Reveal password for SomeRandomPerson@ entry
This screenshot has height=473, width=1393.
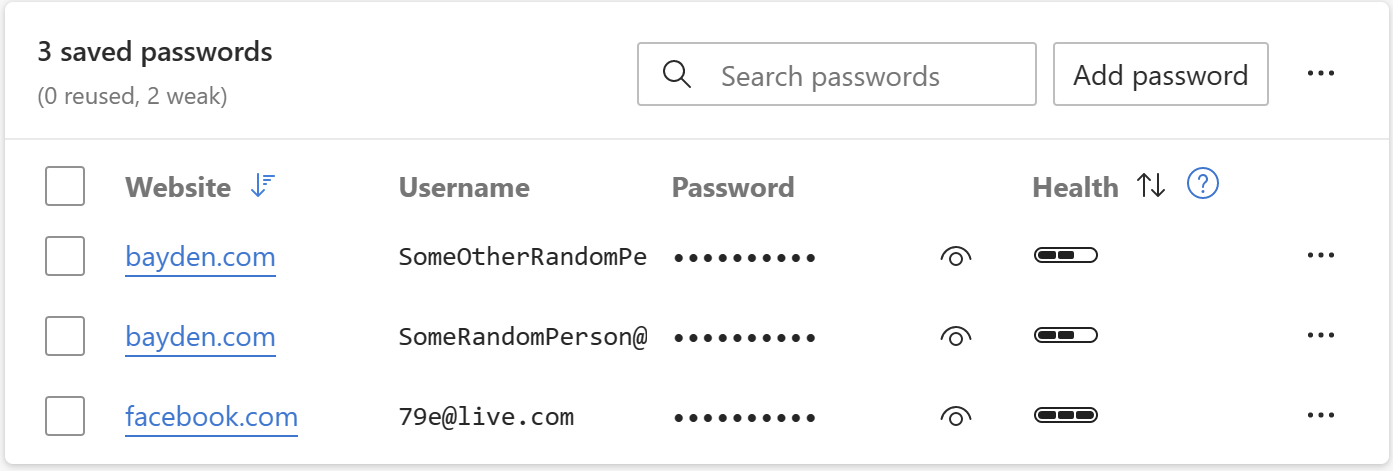point(956,336)
